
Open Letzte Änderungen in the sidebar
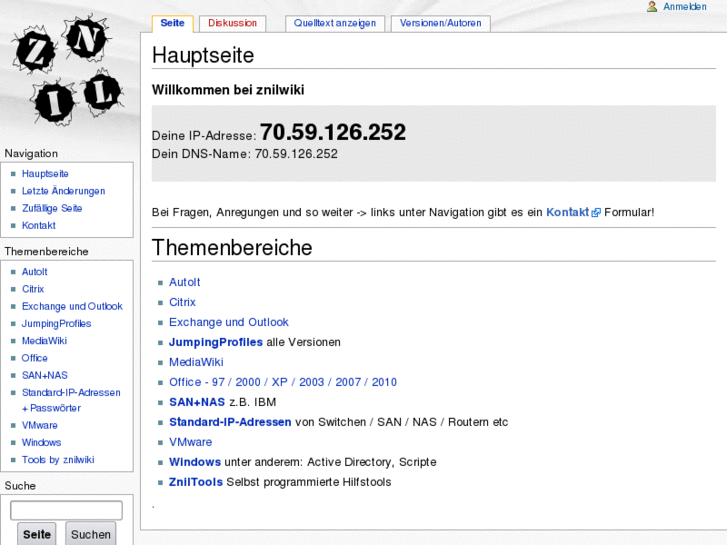click(64, 191)
